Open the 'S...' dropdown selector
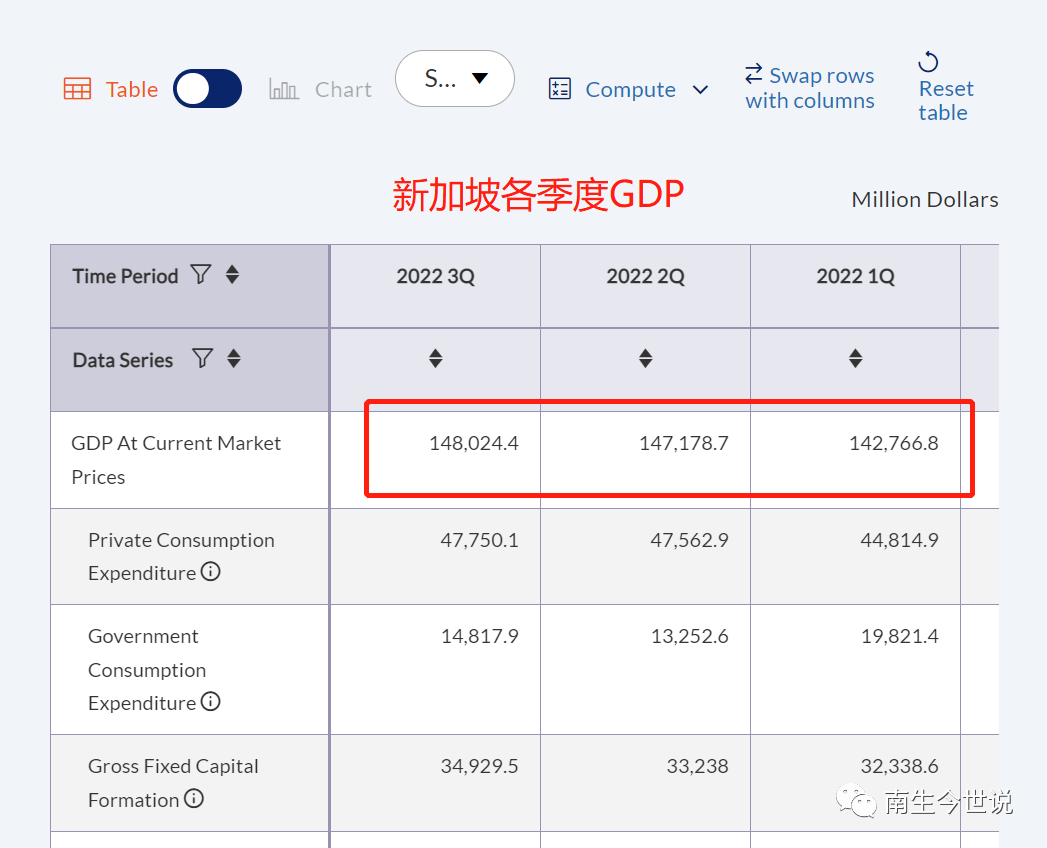Viewport: 1047px width, 848px height. click(455, 79)
